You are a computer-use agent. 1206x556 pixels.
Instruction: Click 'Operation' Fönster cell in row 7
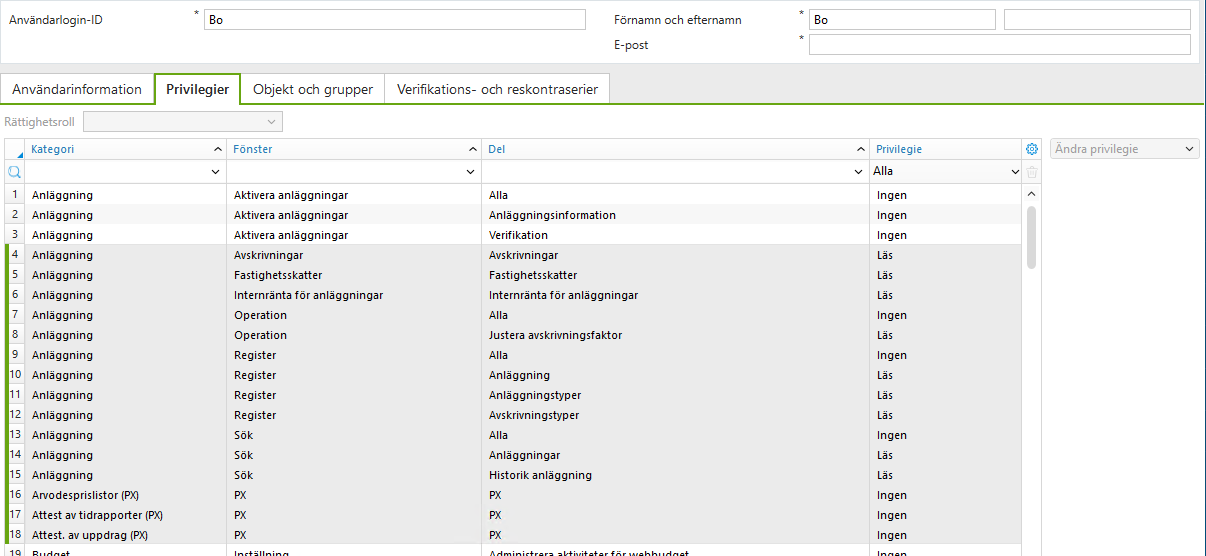coord(354,315)
